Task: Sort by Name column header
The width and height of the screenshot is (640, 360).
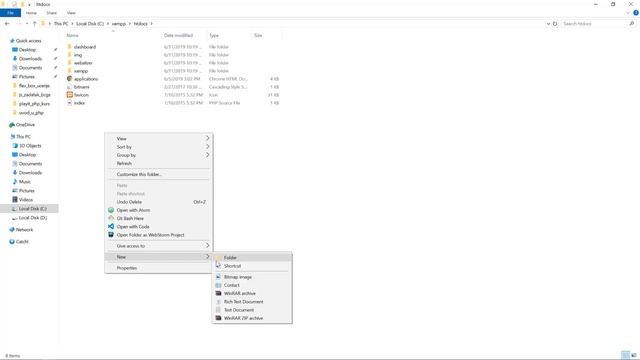Action: [x=72, y=36]
